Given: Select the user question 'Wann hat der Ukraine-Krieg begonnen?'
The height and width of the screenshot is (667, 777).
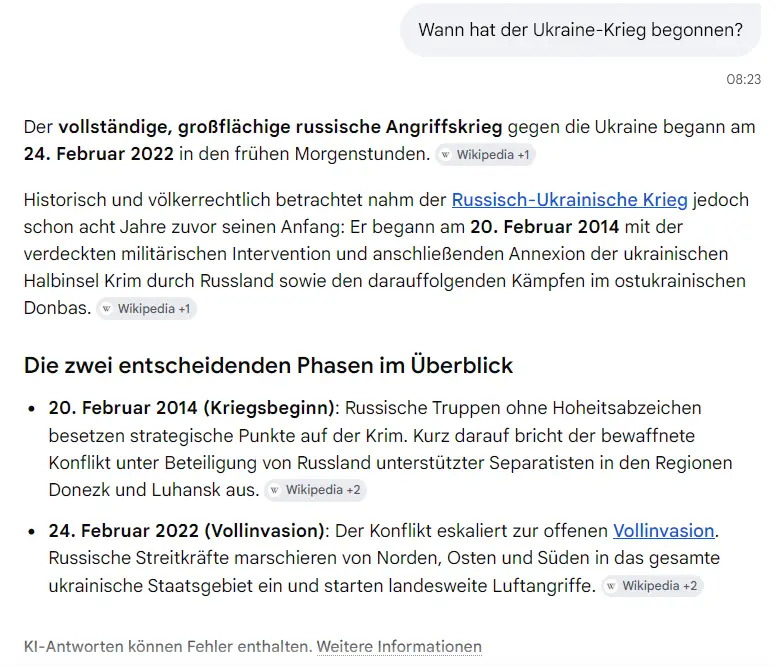Looking at the screenshot, I should click(x=580, y=30).
